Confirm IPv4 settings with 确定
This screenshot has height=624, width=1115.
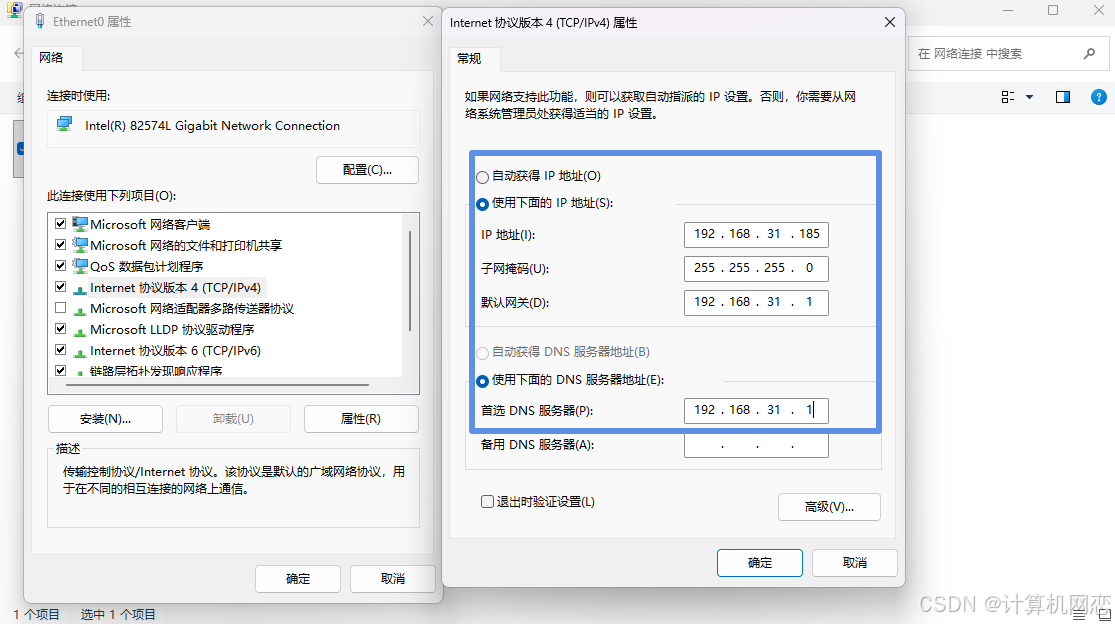pyautogui.click(x=759, y=563)
